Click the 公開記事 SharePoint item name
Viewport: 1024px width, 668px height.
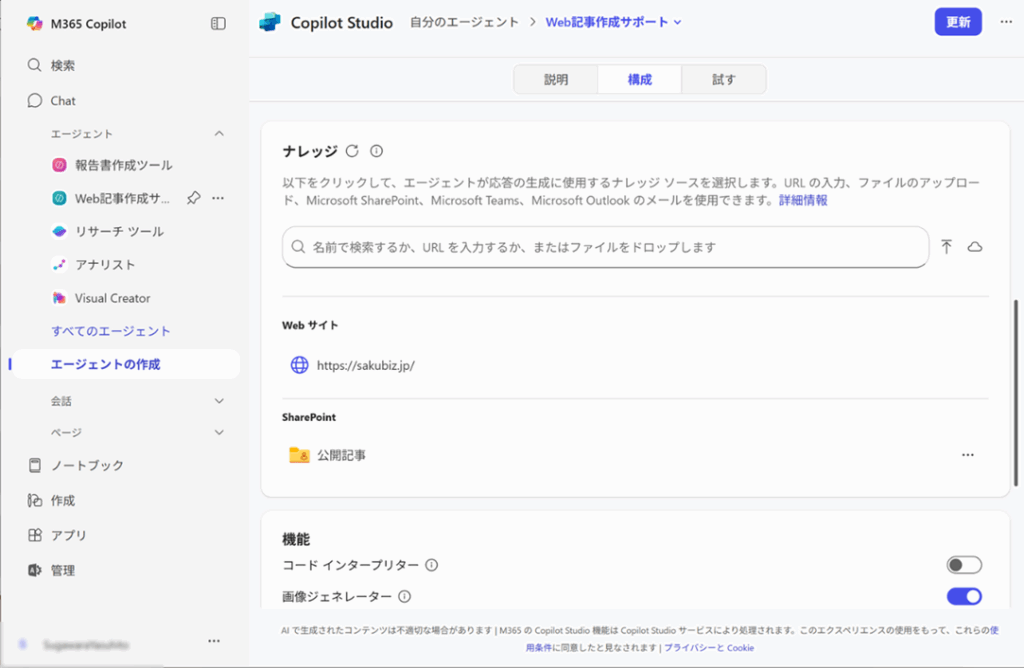(x=341, y=455)
